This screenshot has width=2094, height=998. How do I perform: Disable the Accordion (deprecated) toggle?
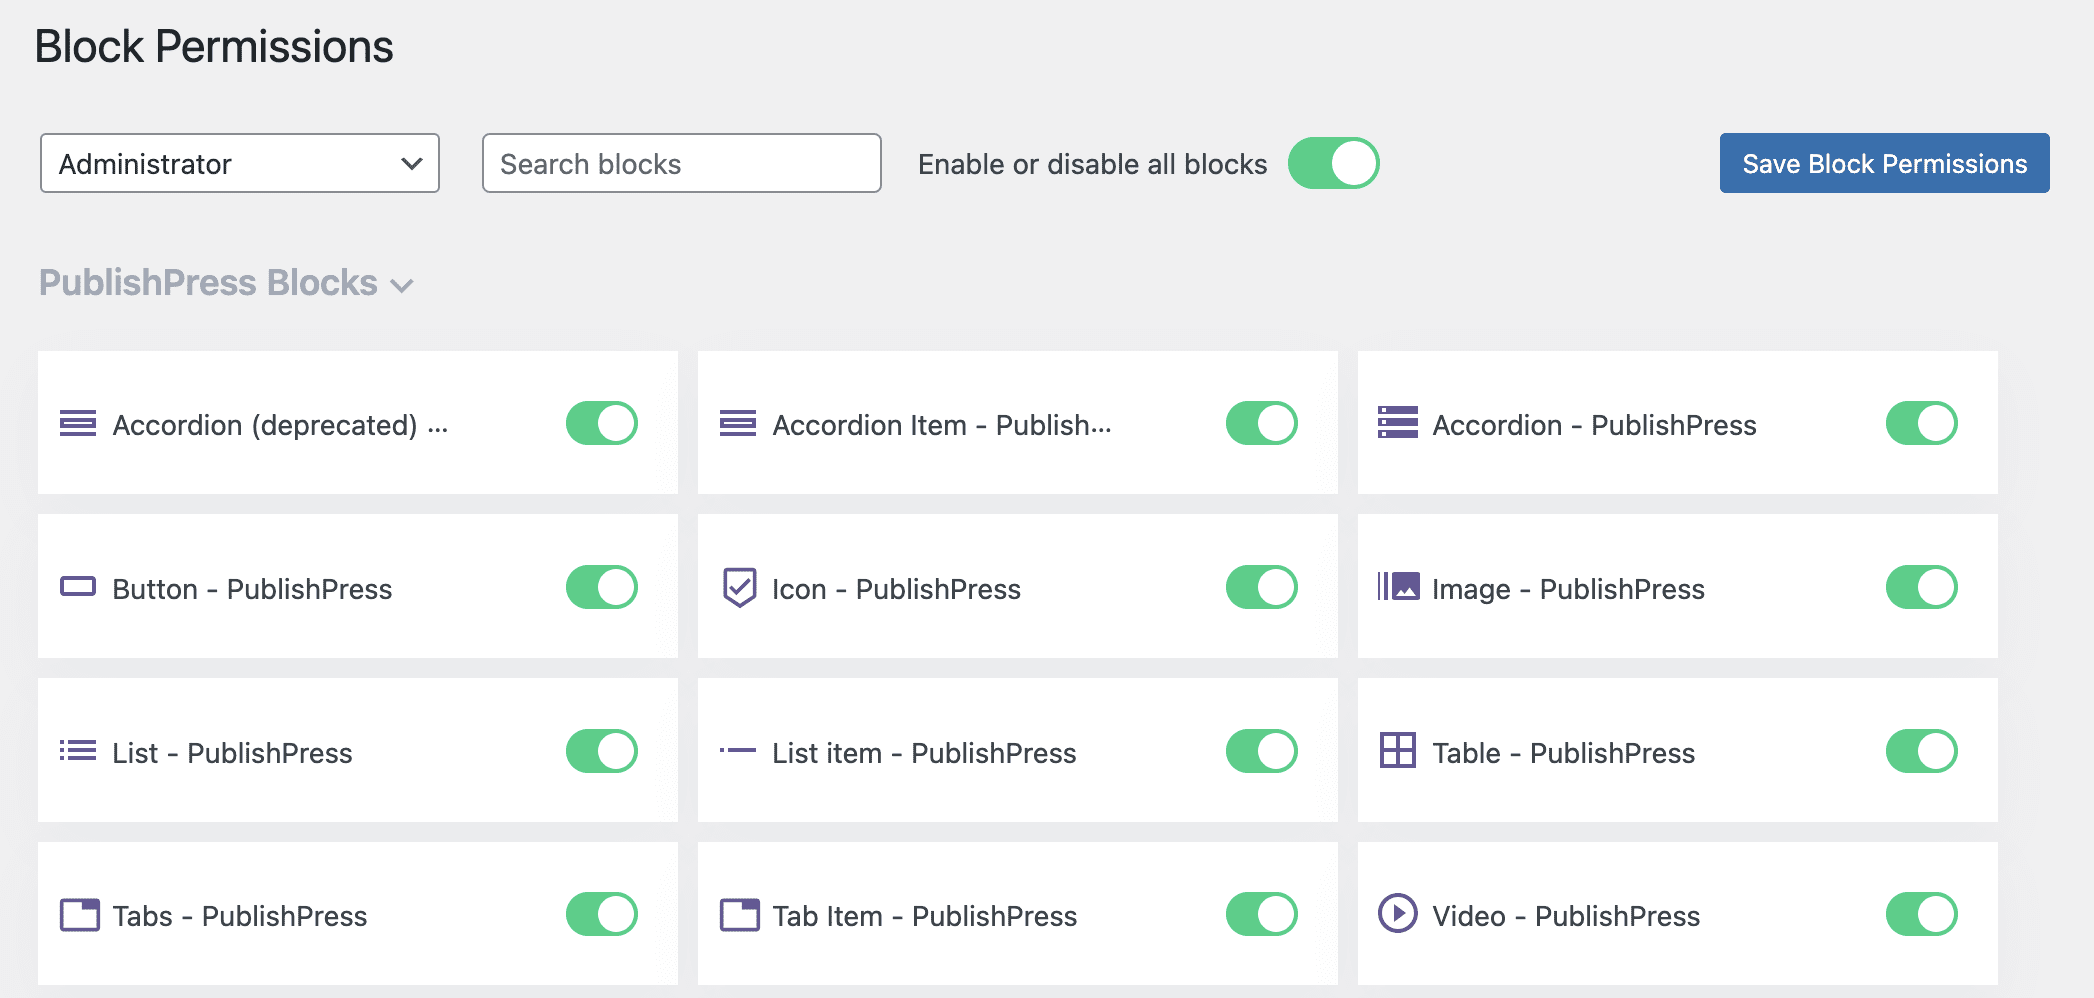(601, 423)
